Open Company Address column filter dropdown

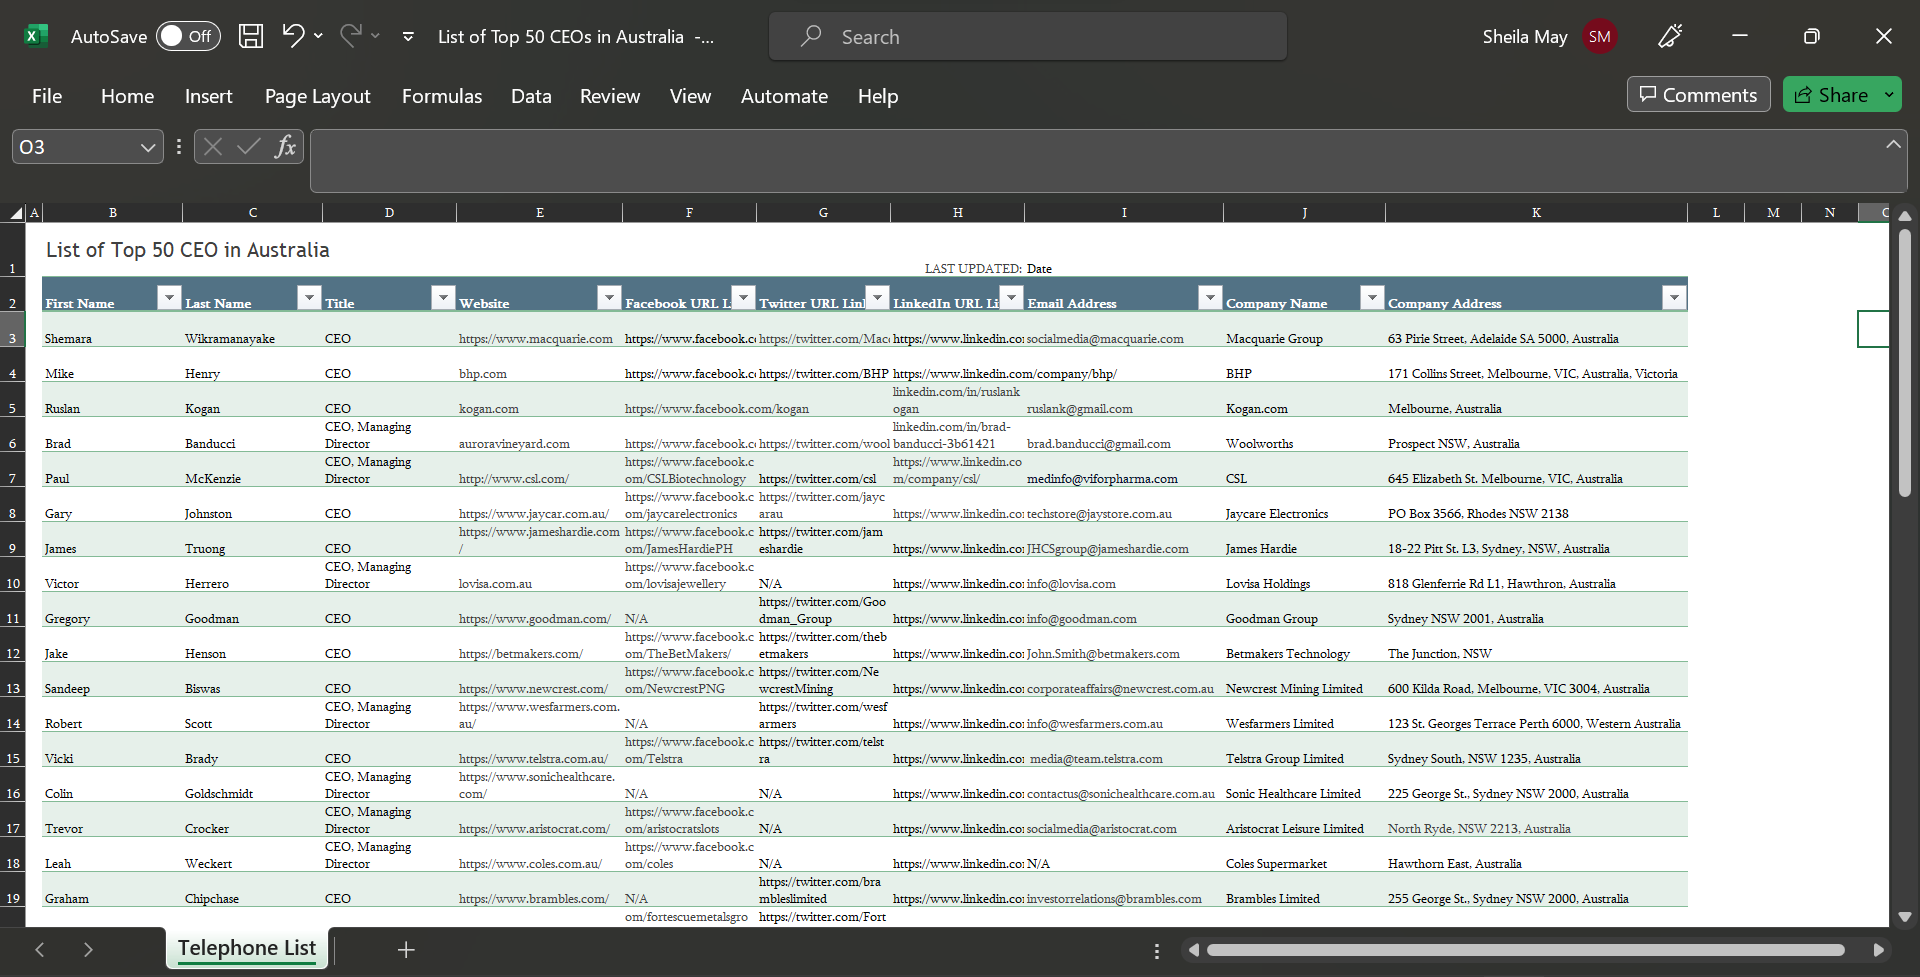pos(1674,297)
